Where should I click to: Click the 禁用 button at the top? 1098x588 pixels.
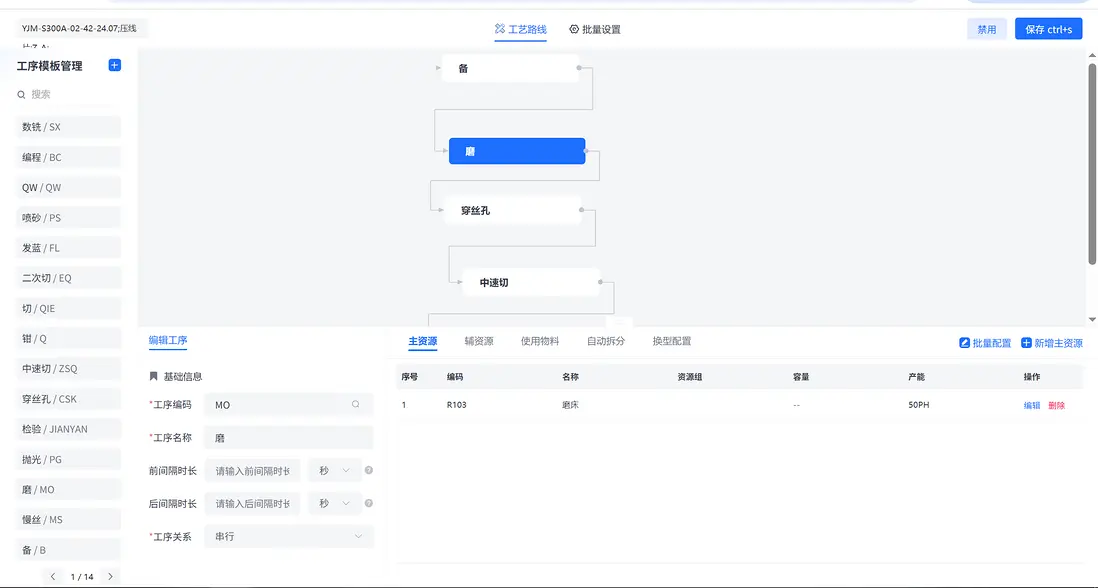(987, 28)
